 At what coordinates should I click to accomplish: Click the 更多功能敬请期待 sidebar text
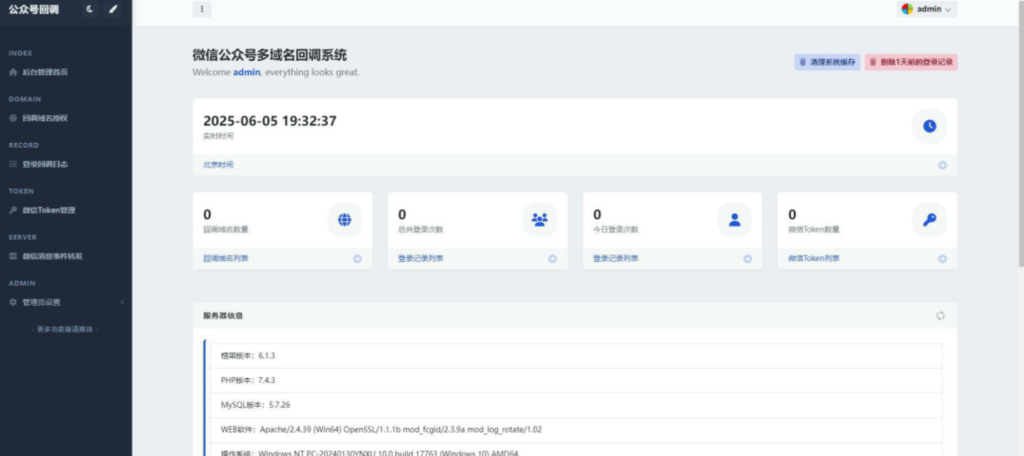(65, 329)
